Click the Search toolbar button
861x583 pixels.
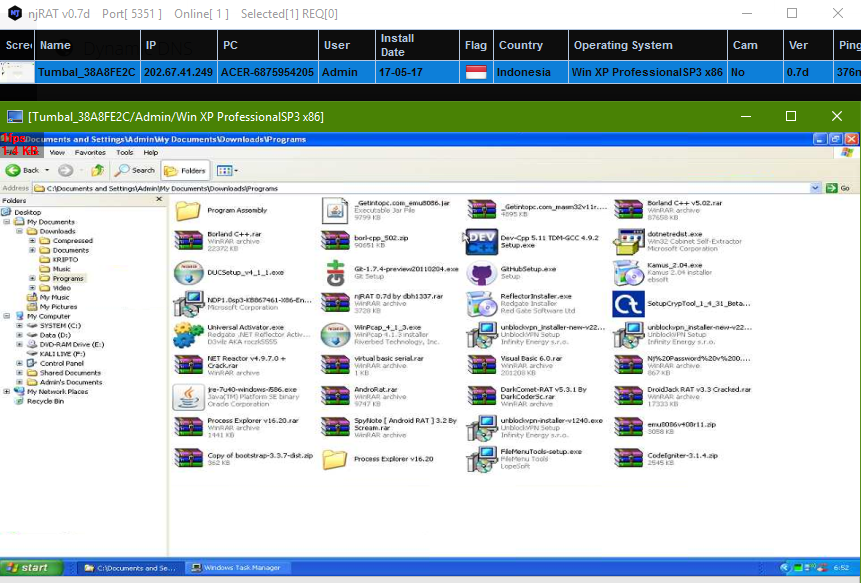tap(135, 170)
